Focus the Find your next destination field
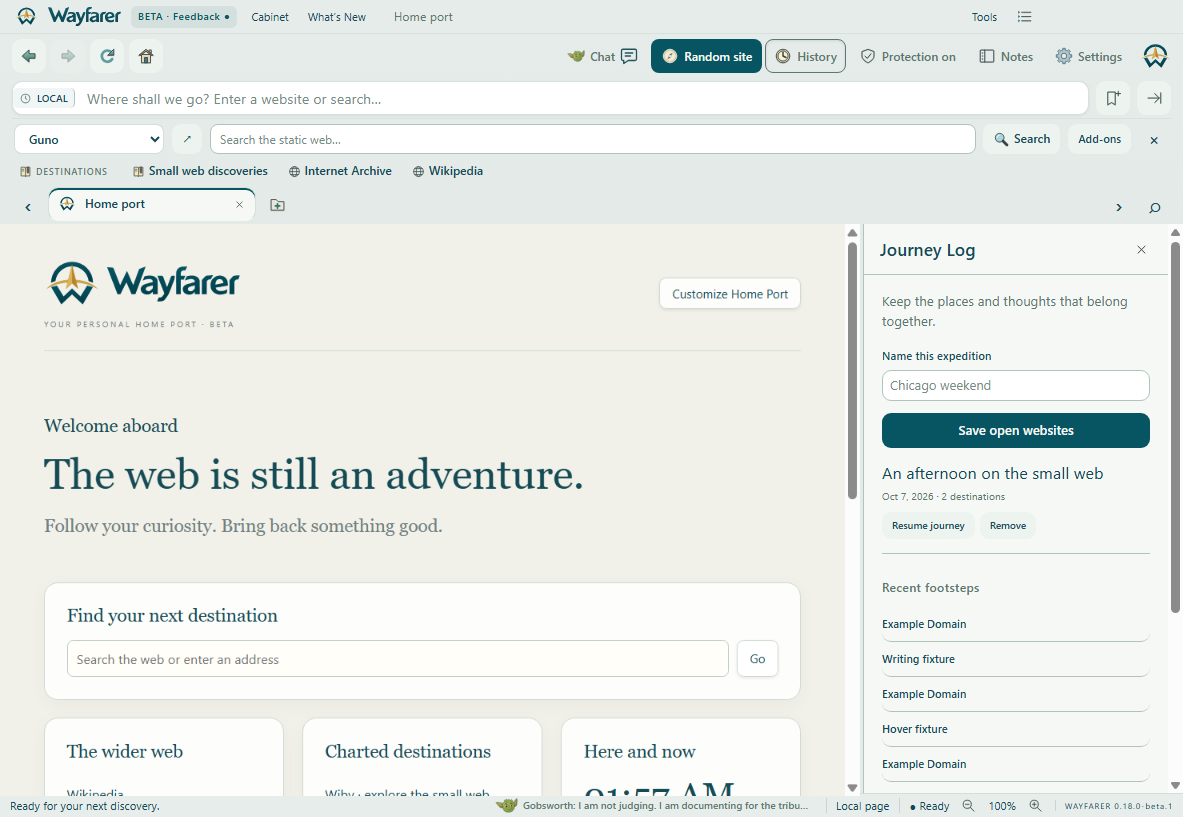This screenshot has width=1183, height=817. (x=398, y=659)
